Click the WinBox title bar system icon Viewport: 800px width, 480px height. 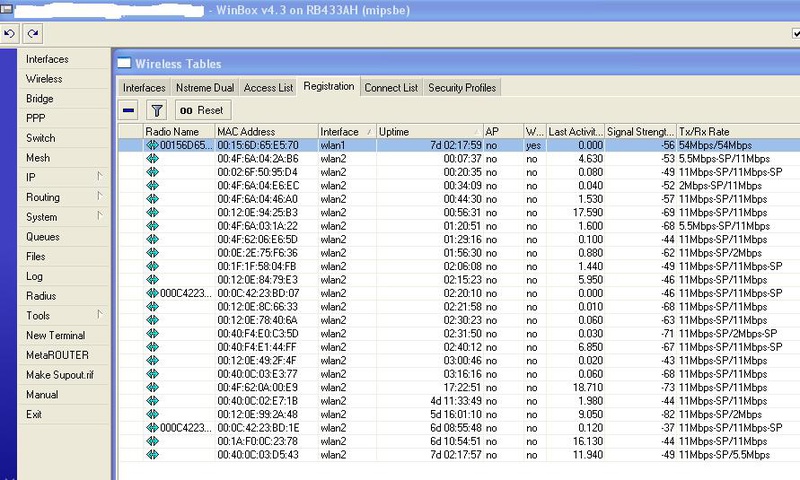(x=7, y=10)
